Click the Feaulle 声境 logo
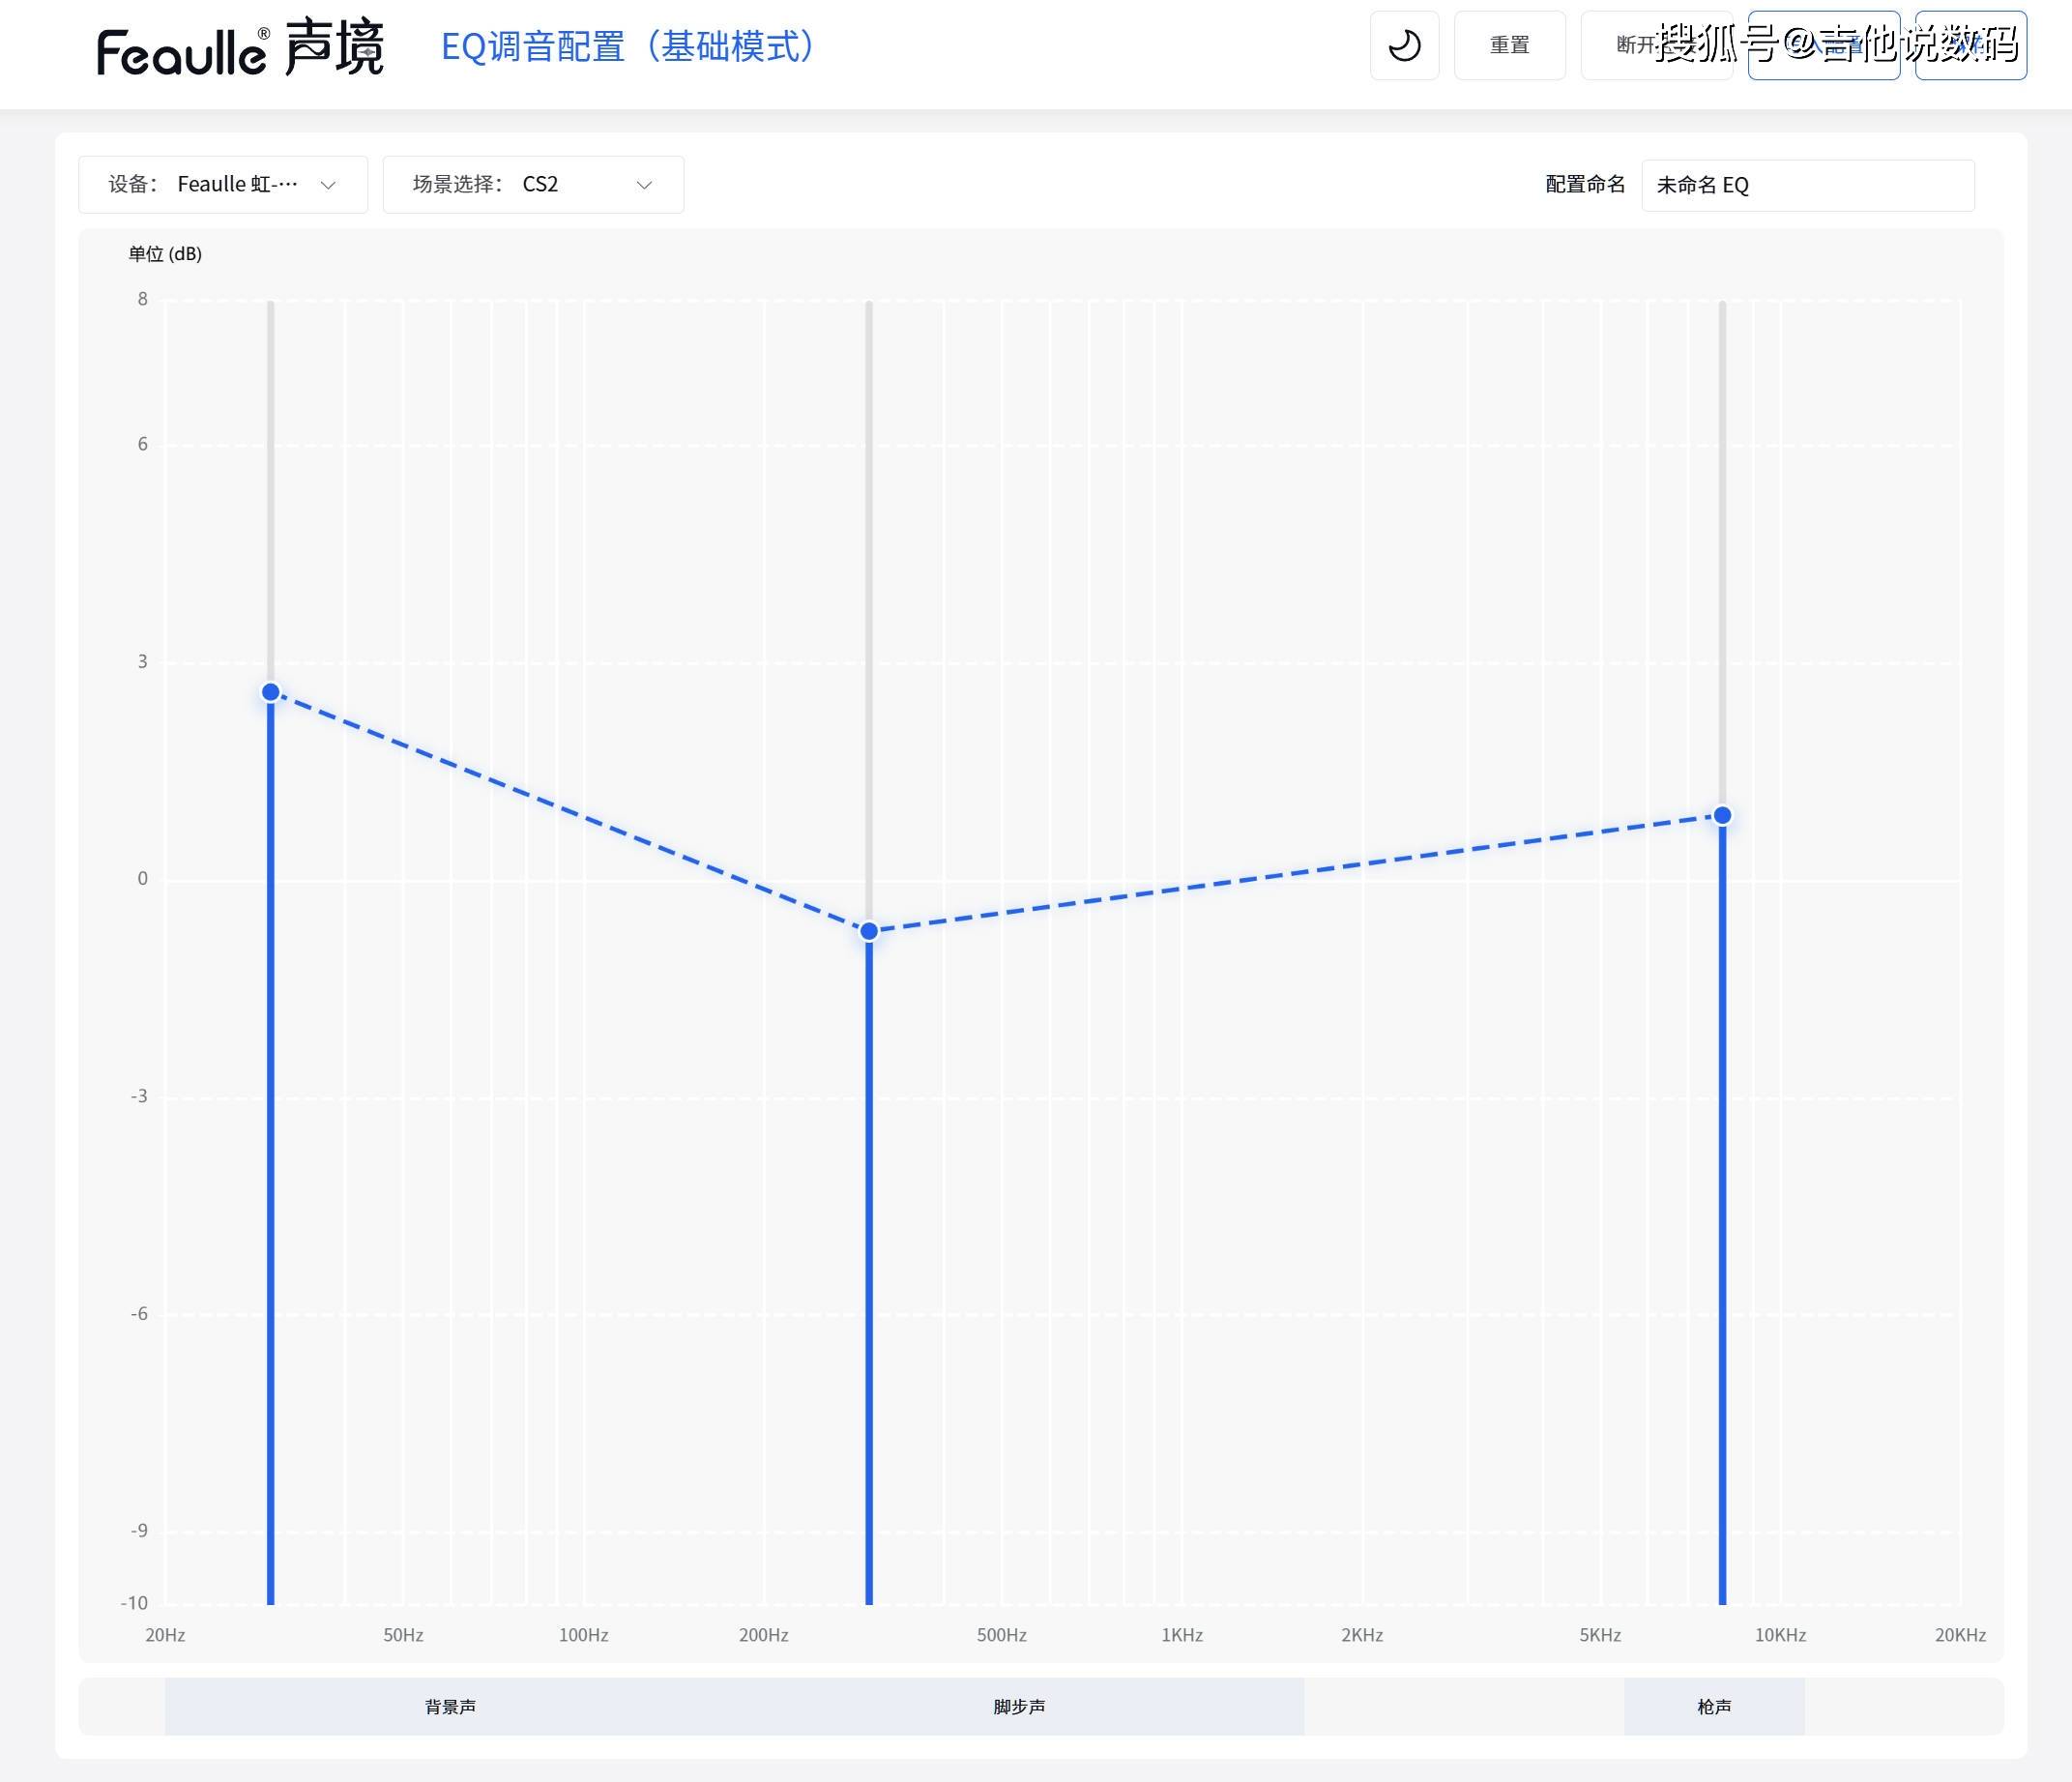This screenshot has height=1782, width=2072. [x=240, y=48]
